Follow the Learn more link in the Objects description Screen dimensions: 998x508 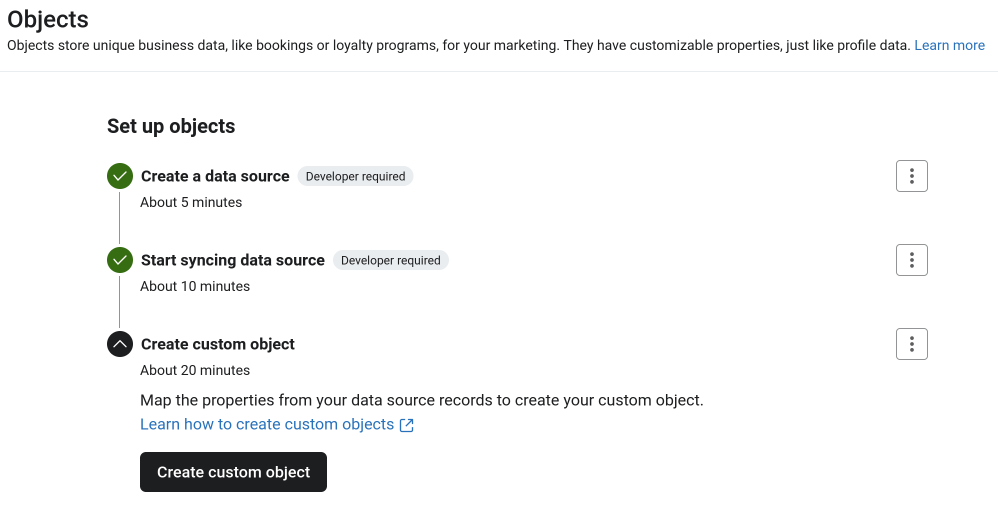(949, 45)
